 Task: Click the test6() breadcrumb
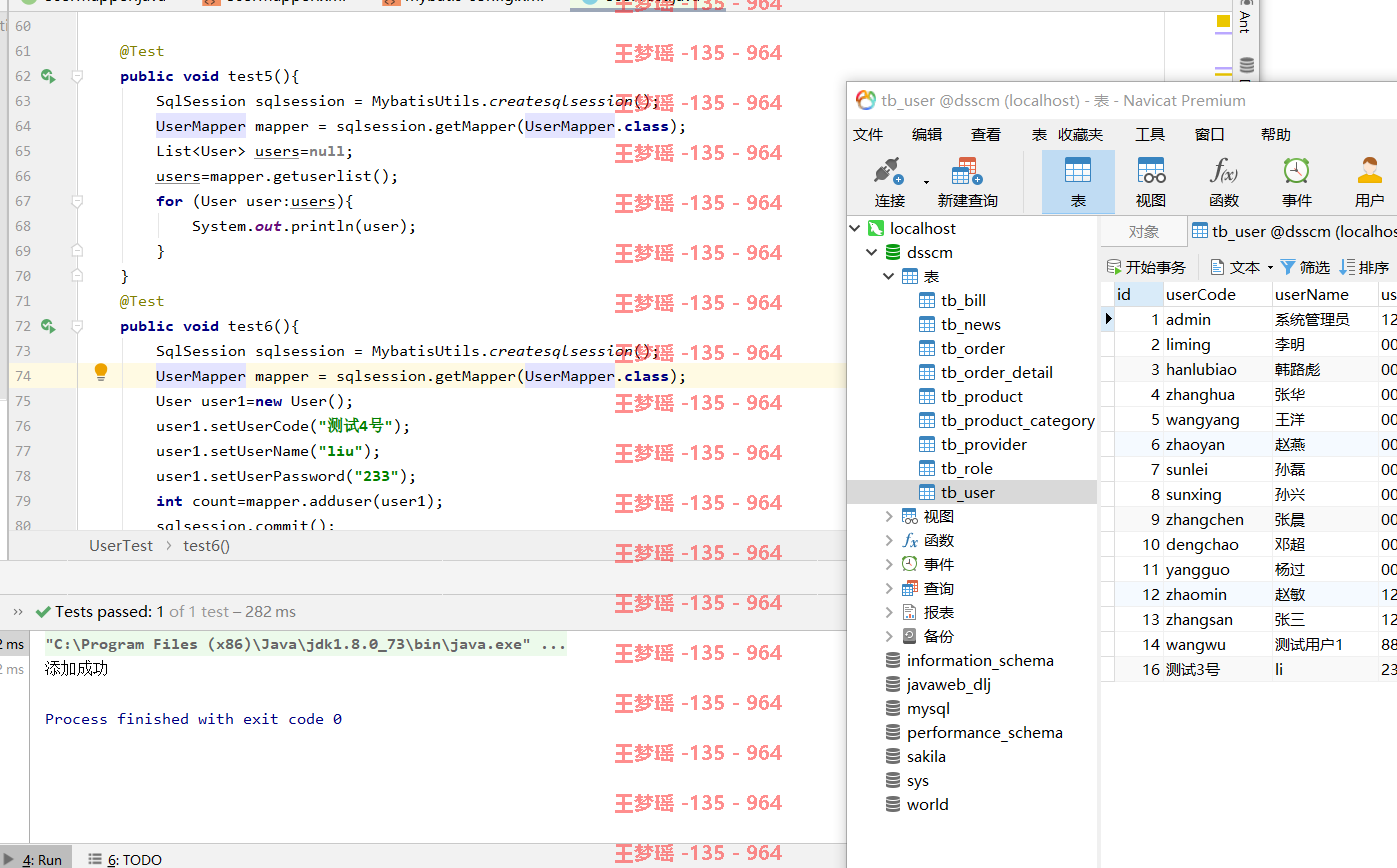coord(206,545)
